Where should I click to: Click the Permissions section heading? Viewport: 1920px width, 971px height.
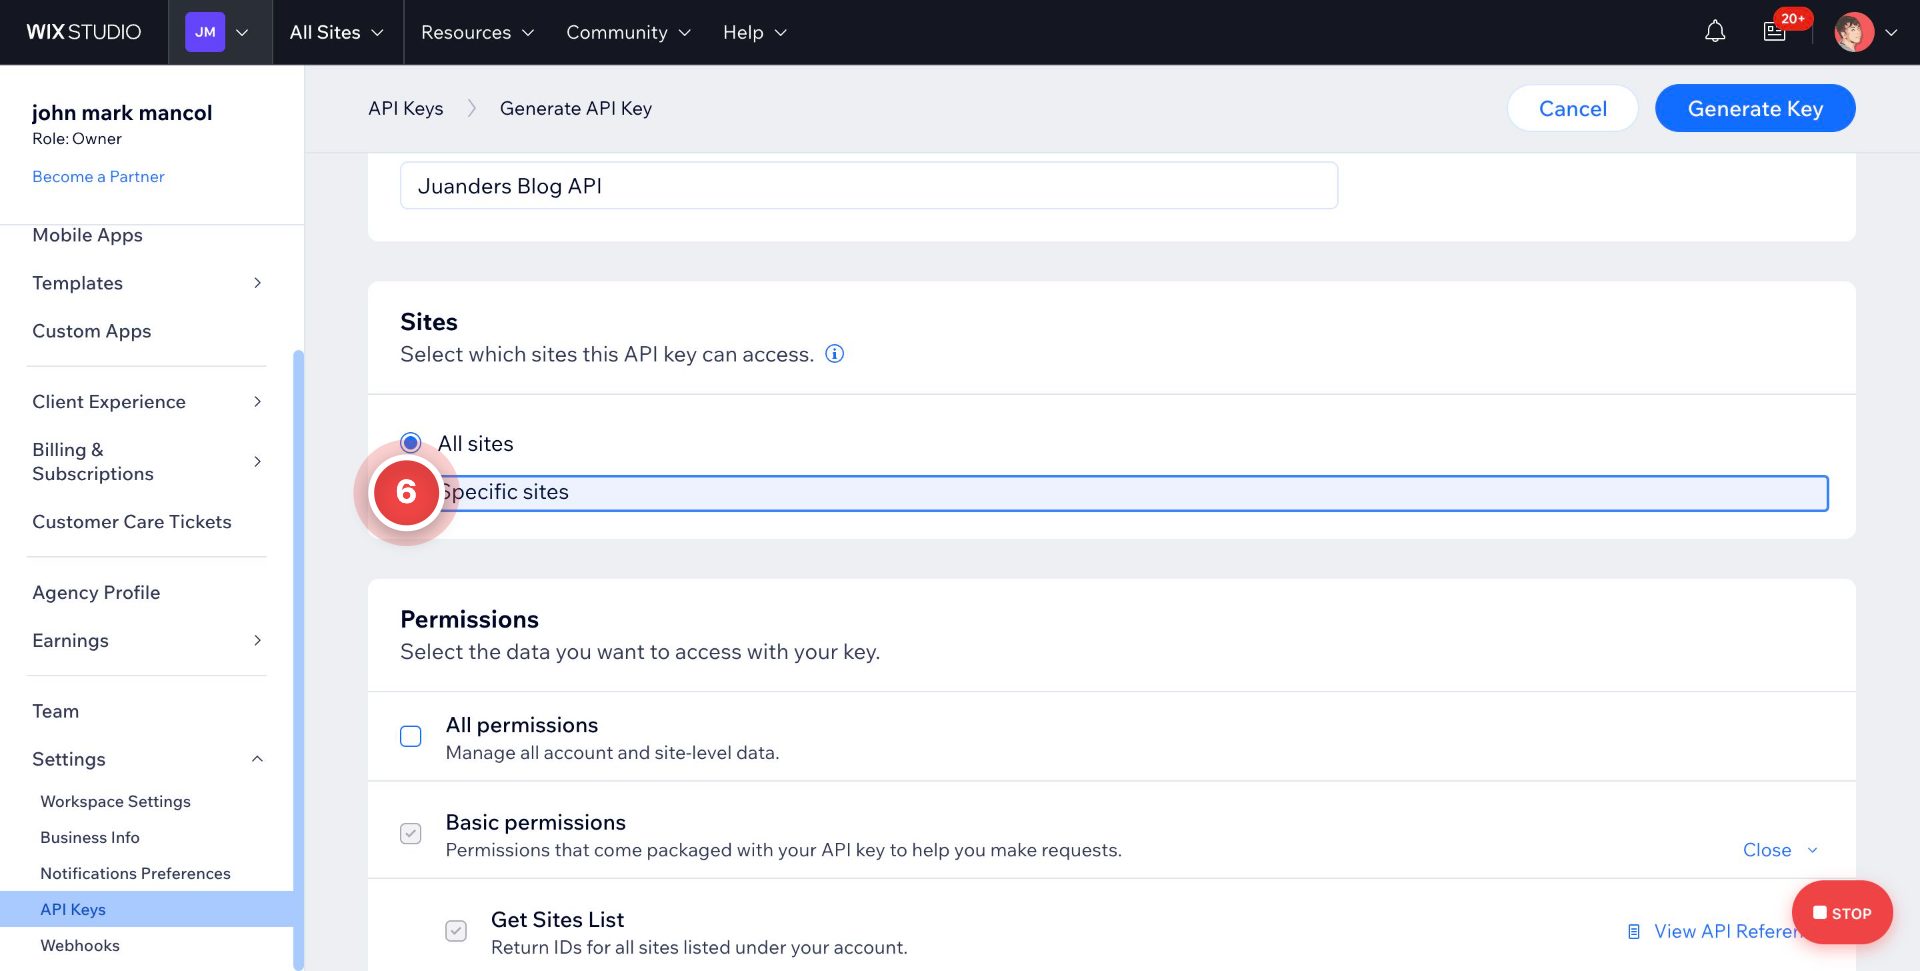(469, 619)
